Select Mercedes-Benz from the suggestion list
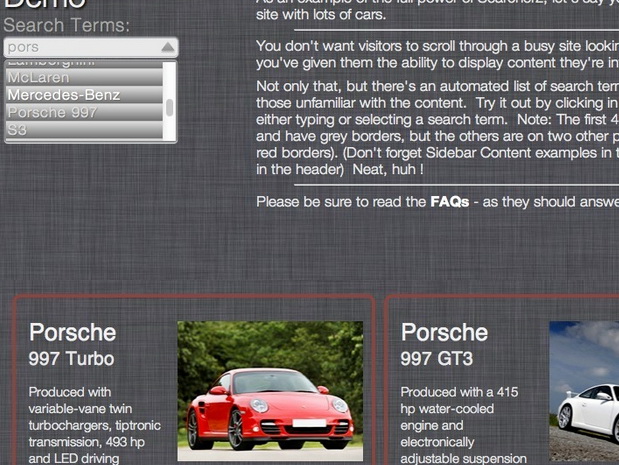The image size is (619, 465). click(84, 95)
